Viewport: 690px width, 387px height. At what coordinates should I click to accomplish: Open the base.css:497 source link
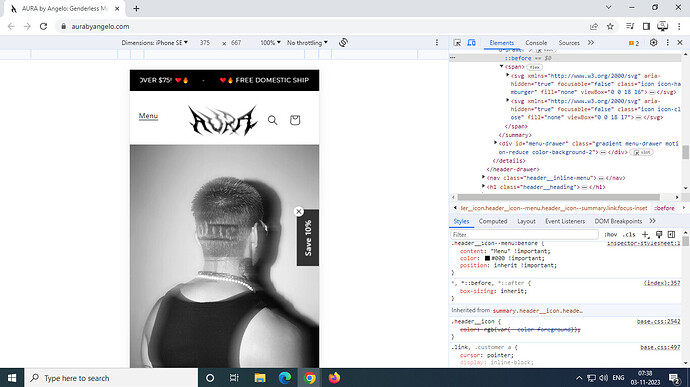(660, 347)
